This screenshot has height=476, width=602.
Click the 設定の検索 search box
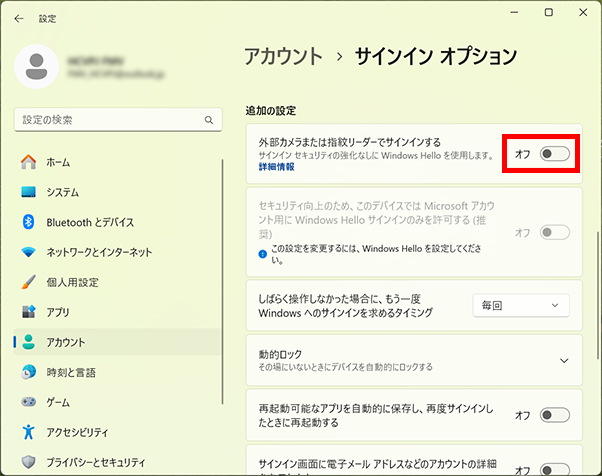(x=110, y=120)
